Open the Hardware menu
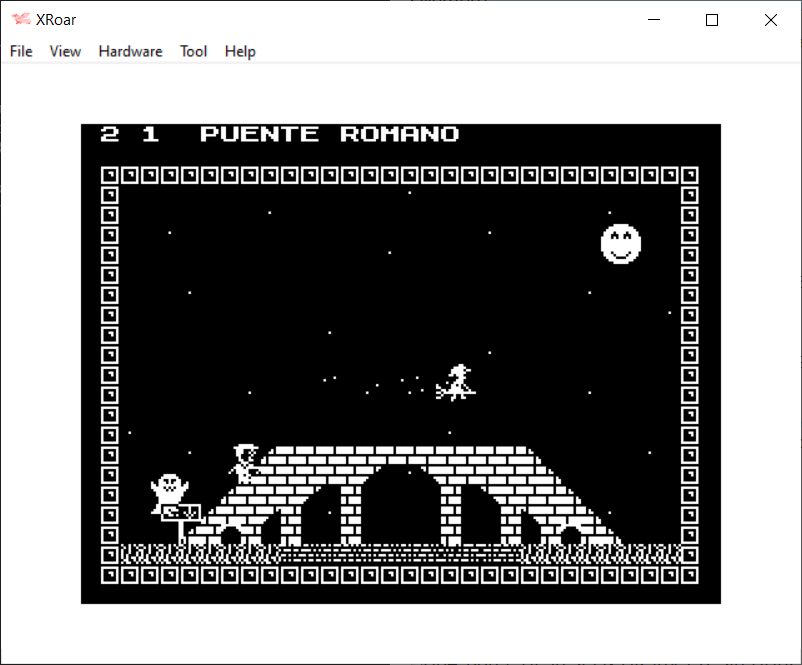This screenshot has width=802, height=665. point(130,51)
